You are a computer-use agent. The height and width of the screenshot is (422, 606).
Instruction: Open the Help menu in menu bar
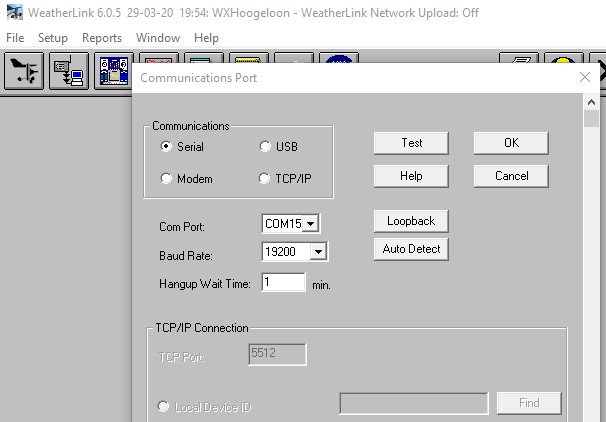point(206,38)
